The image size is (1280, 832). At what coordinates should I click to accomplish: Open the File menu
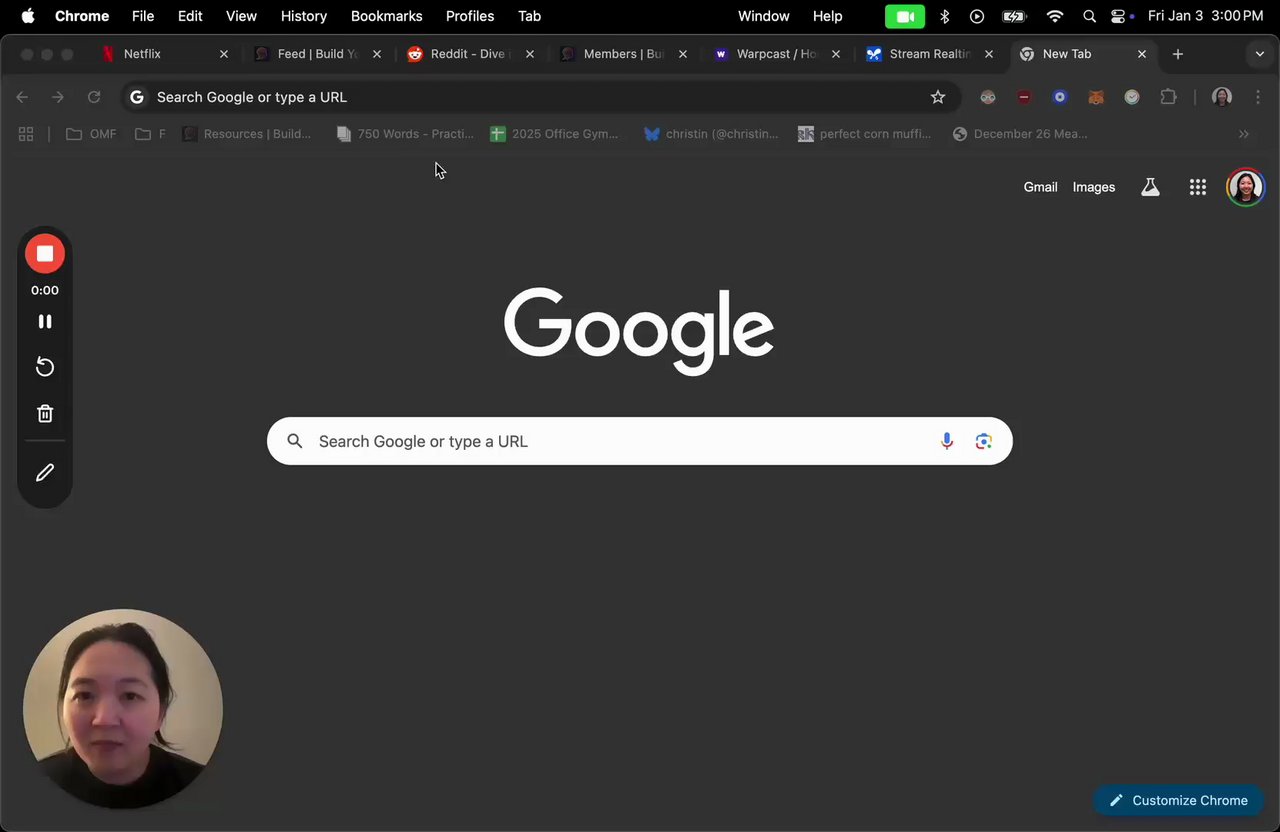click(143, 16)
